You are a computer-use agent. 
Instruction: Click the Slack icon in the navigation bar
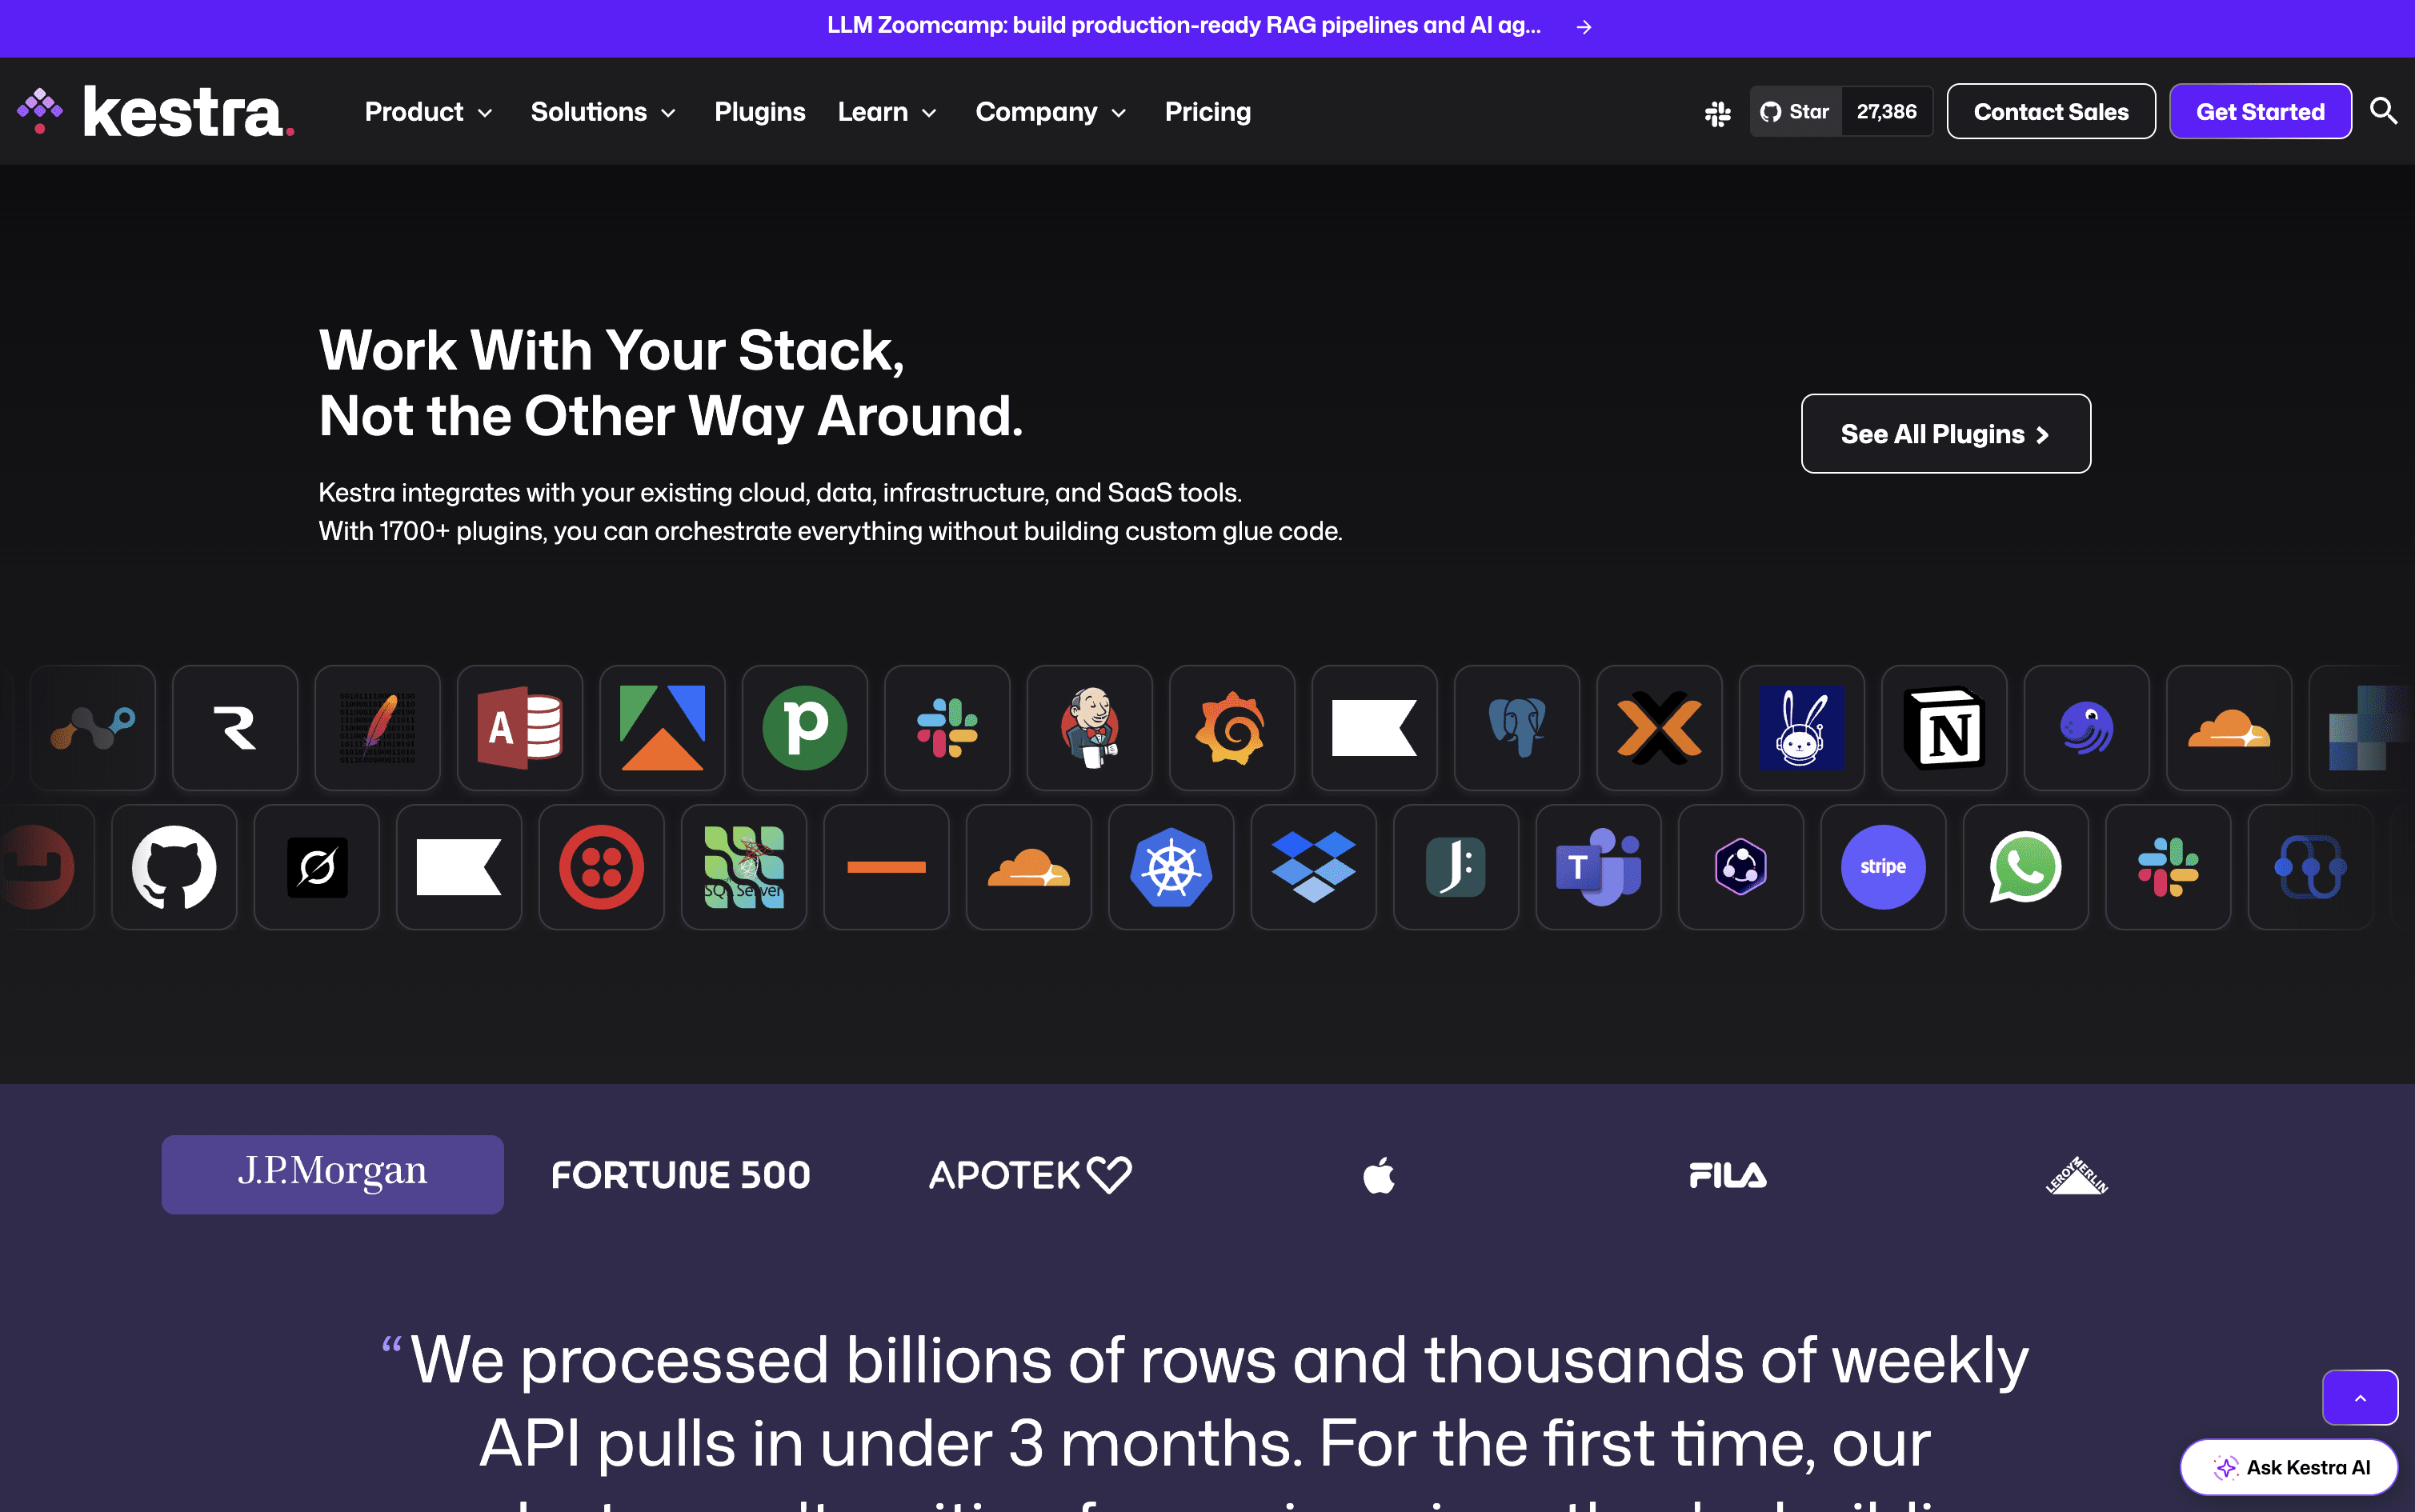point(1717,113)
